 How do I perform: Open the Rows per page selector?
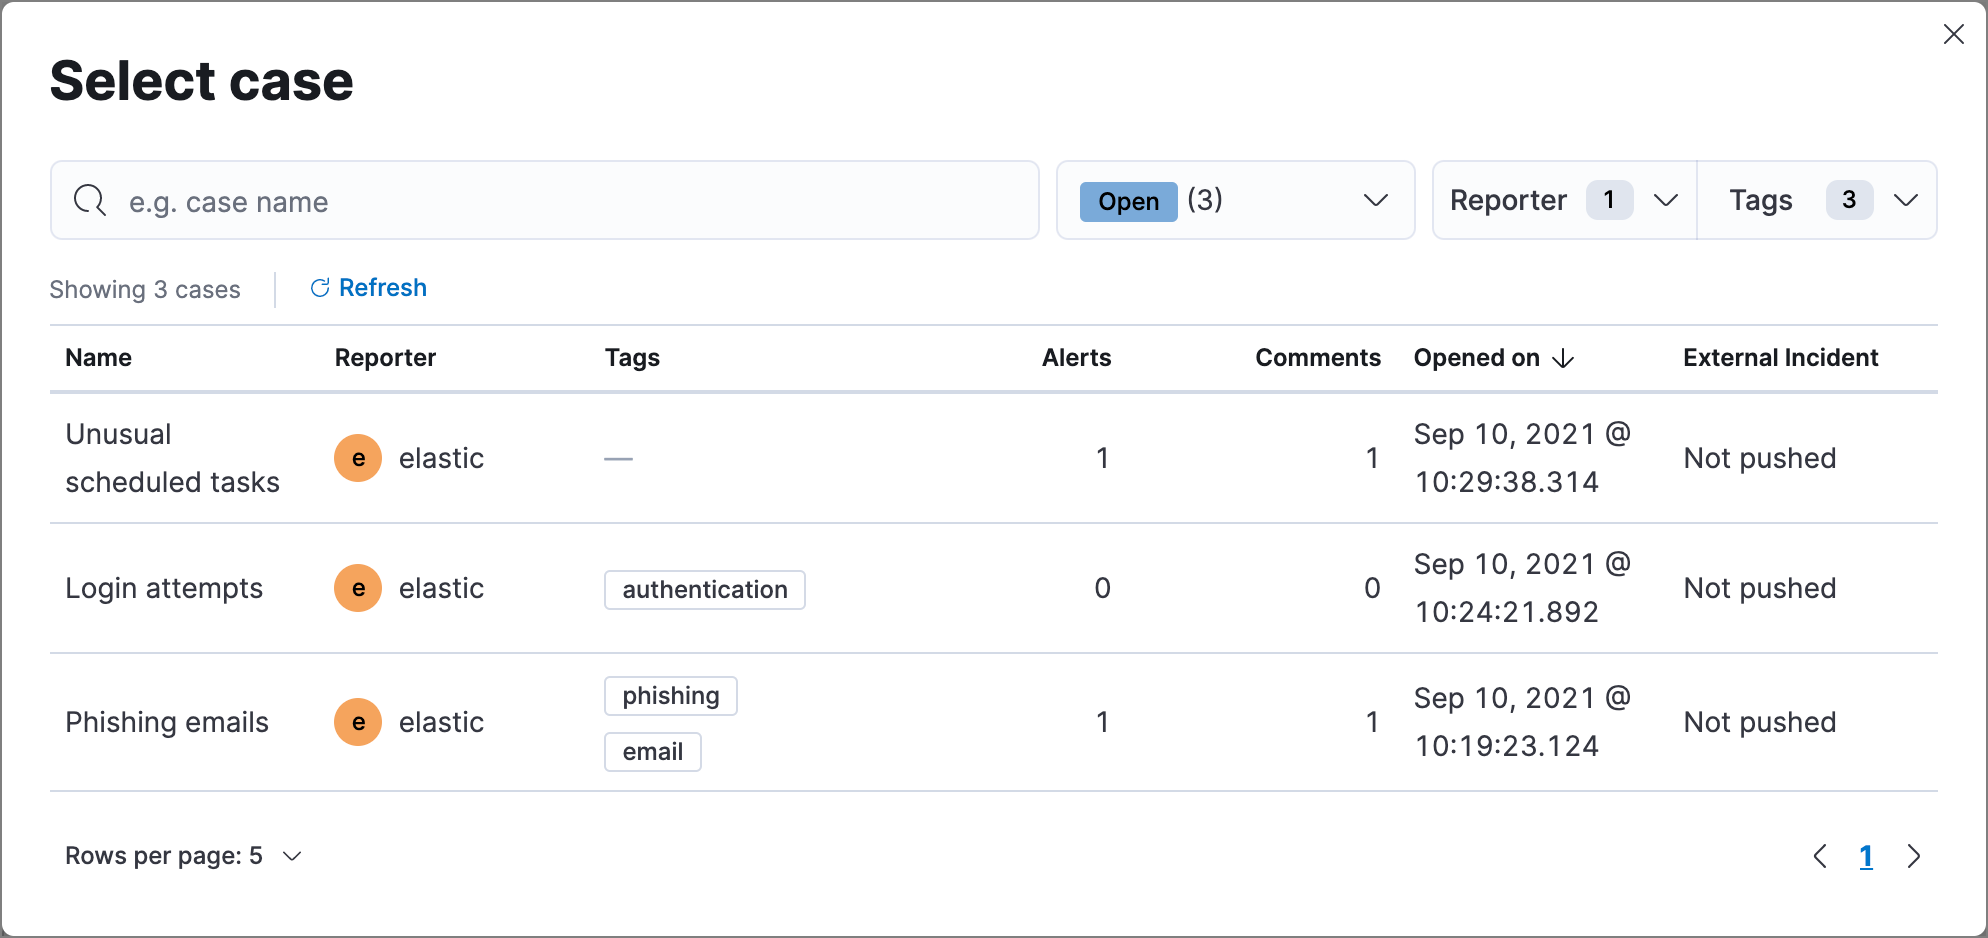click(x=182, y=856)
